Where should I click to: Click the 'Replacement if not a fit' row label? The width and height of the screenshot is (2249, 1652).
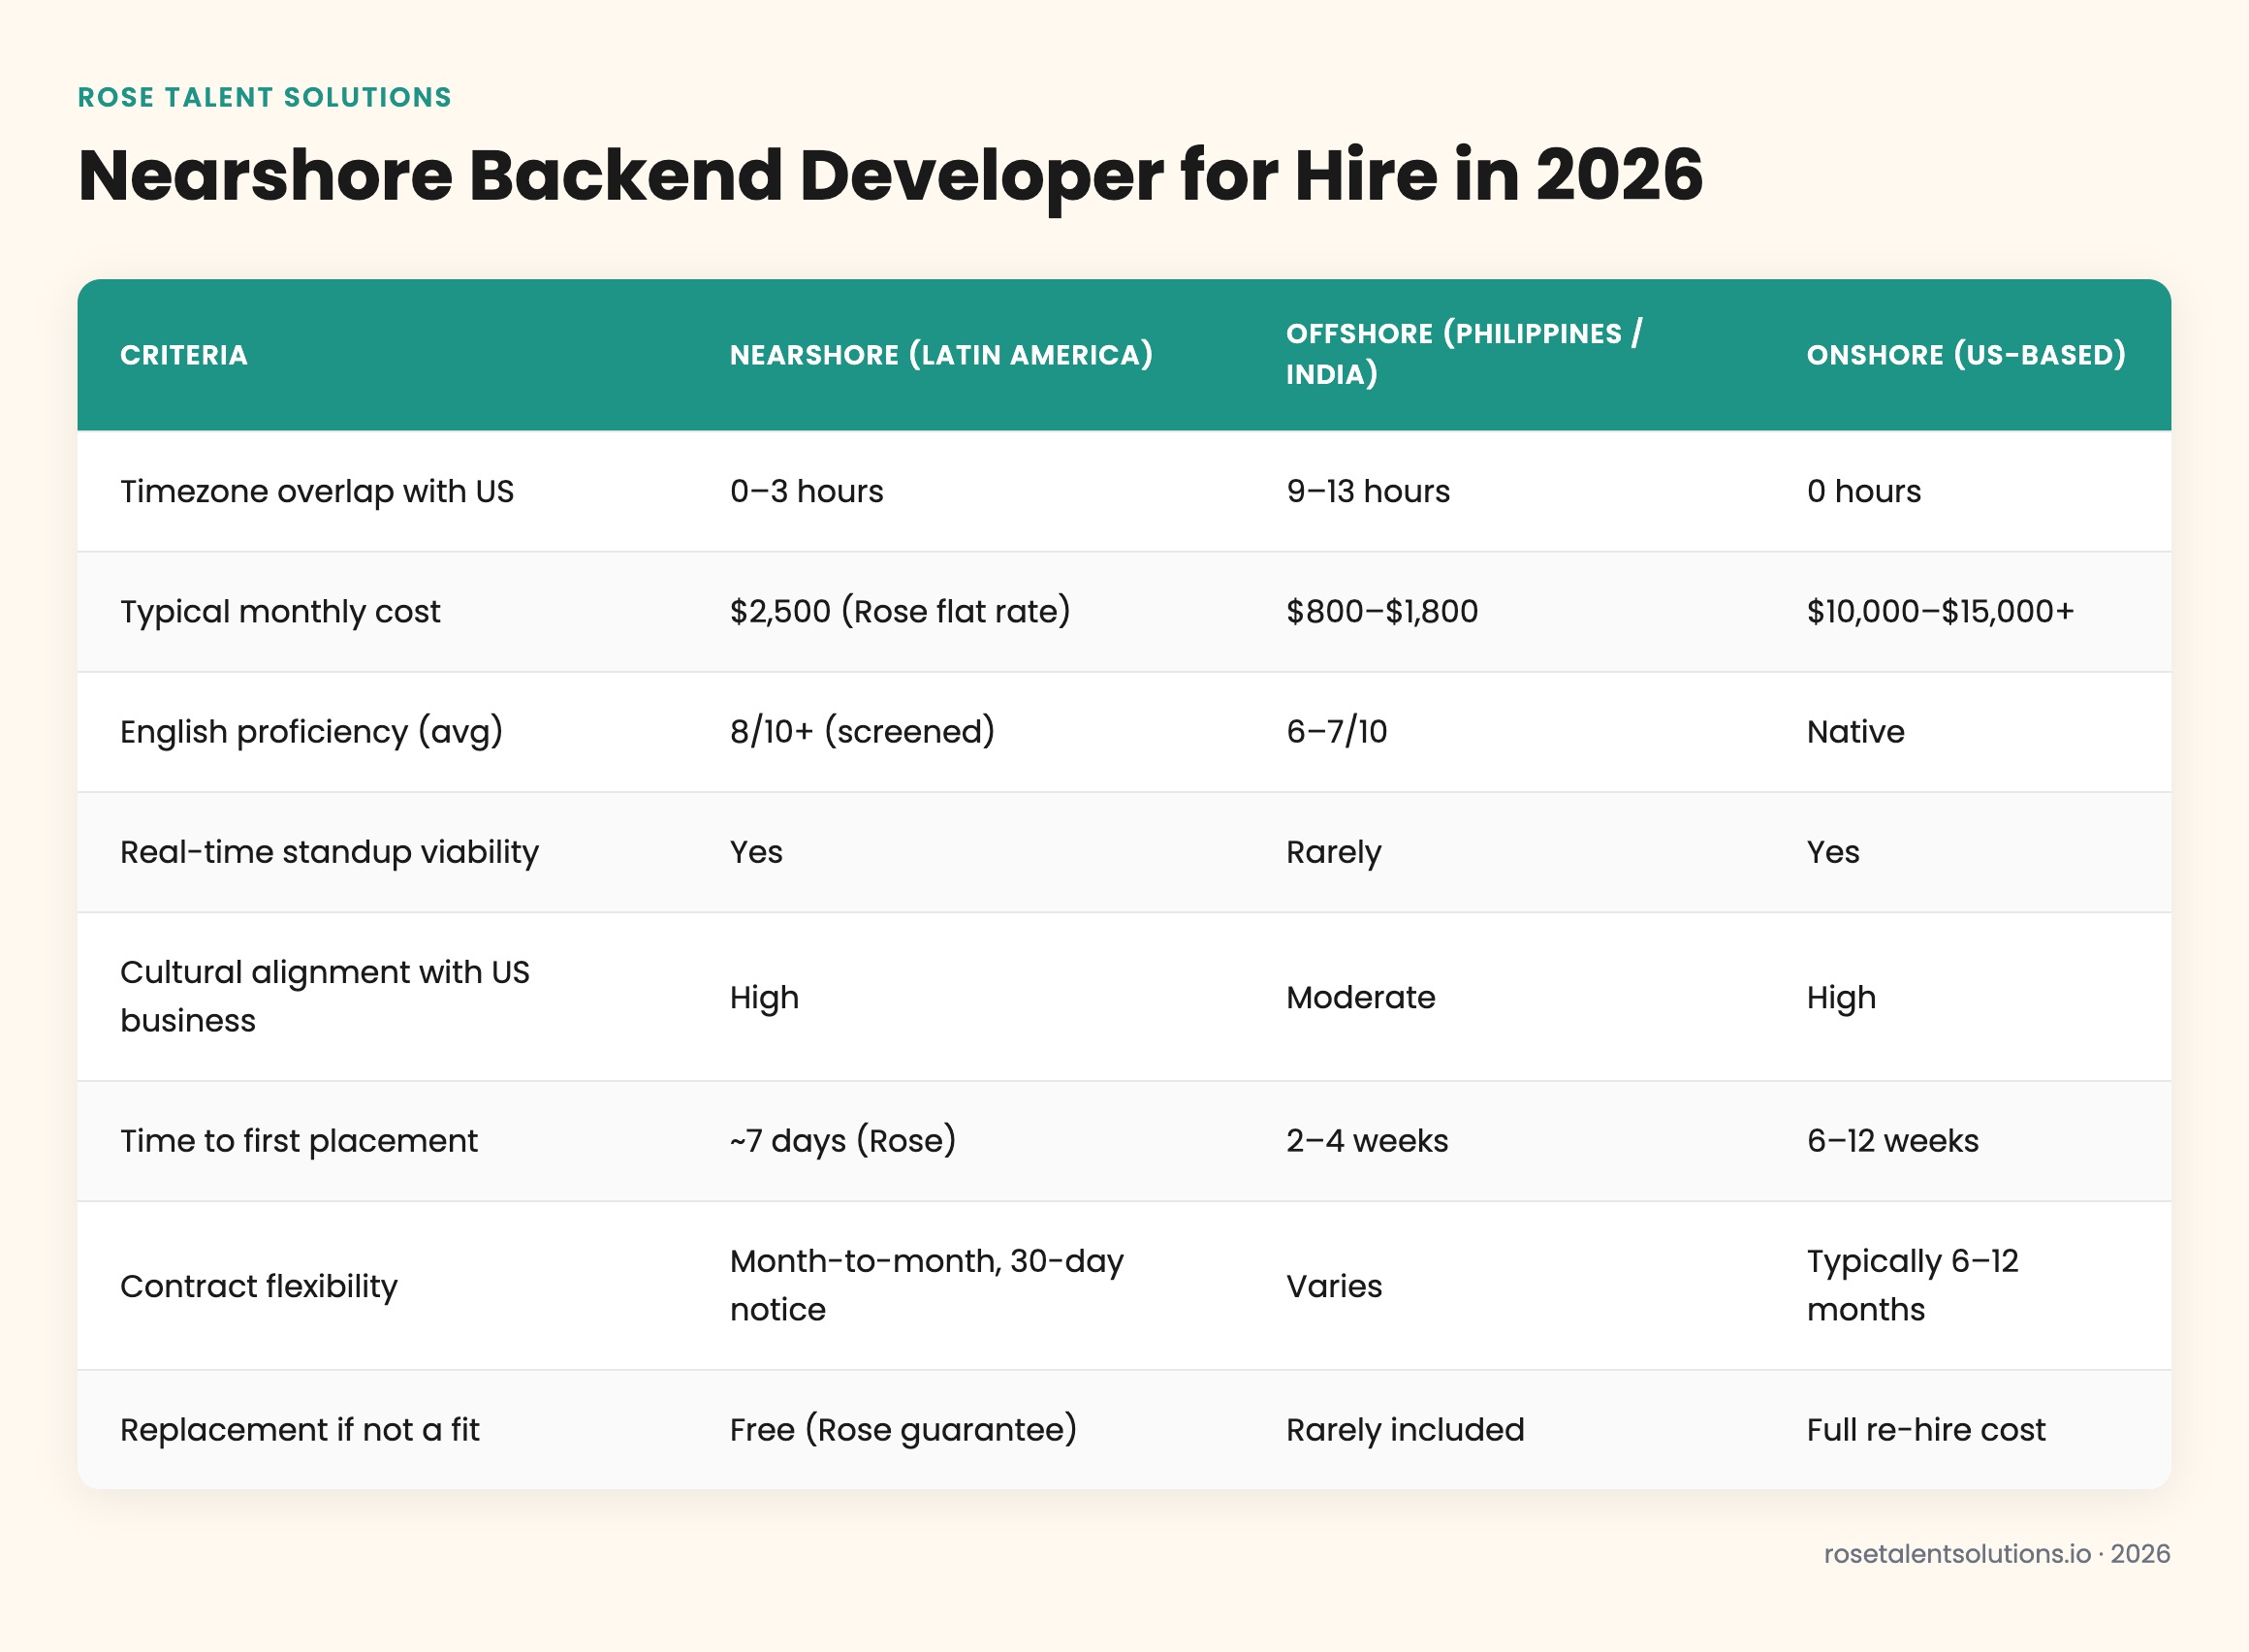[299, 1430]
